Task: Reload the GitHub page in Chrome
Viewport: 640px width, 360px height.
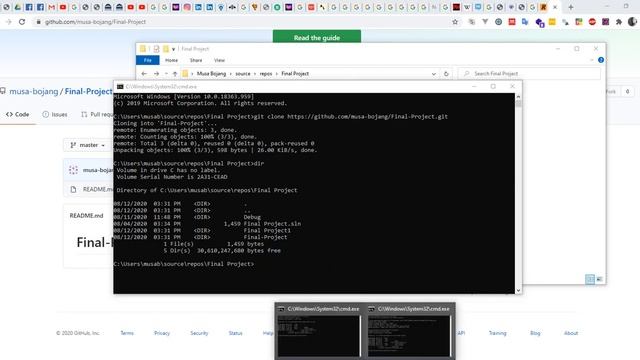Action: [22, 22]
